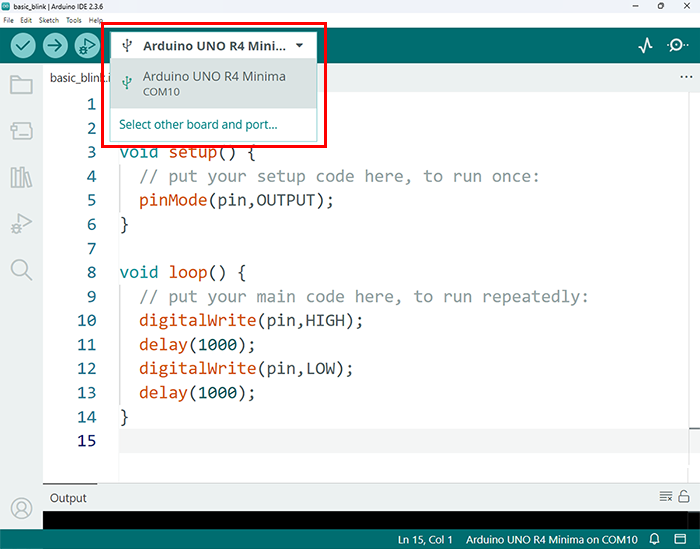Select Arduino UNO R4 Minima on COM10
Viewport: 700px width, 549px height.
213,83
